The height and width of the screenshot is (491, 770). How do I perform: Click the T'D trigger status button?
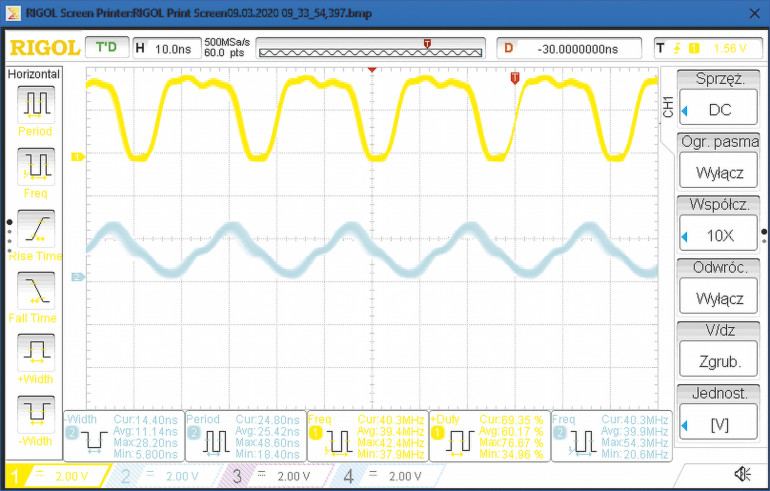(106, 47)
